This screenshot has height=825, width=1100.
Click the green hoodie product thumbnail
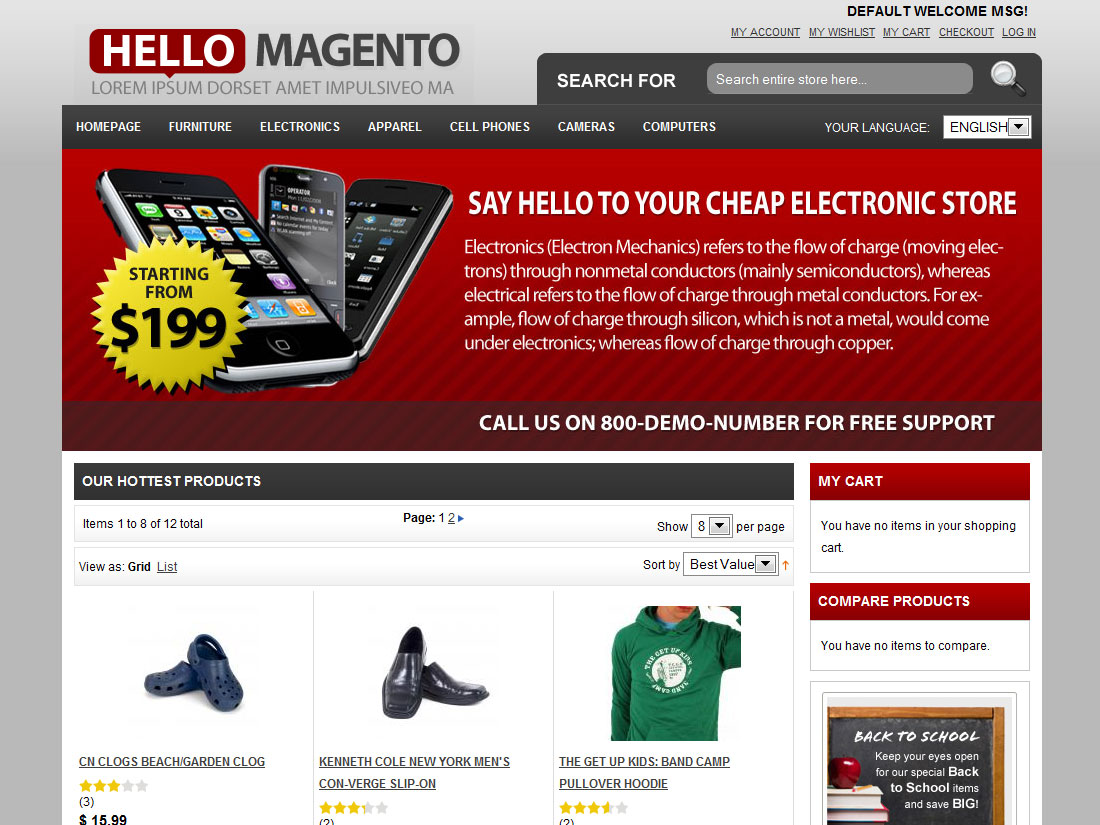(x=676, y=673)
